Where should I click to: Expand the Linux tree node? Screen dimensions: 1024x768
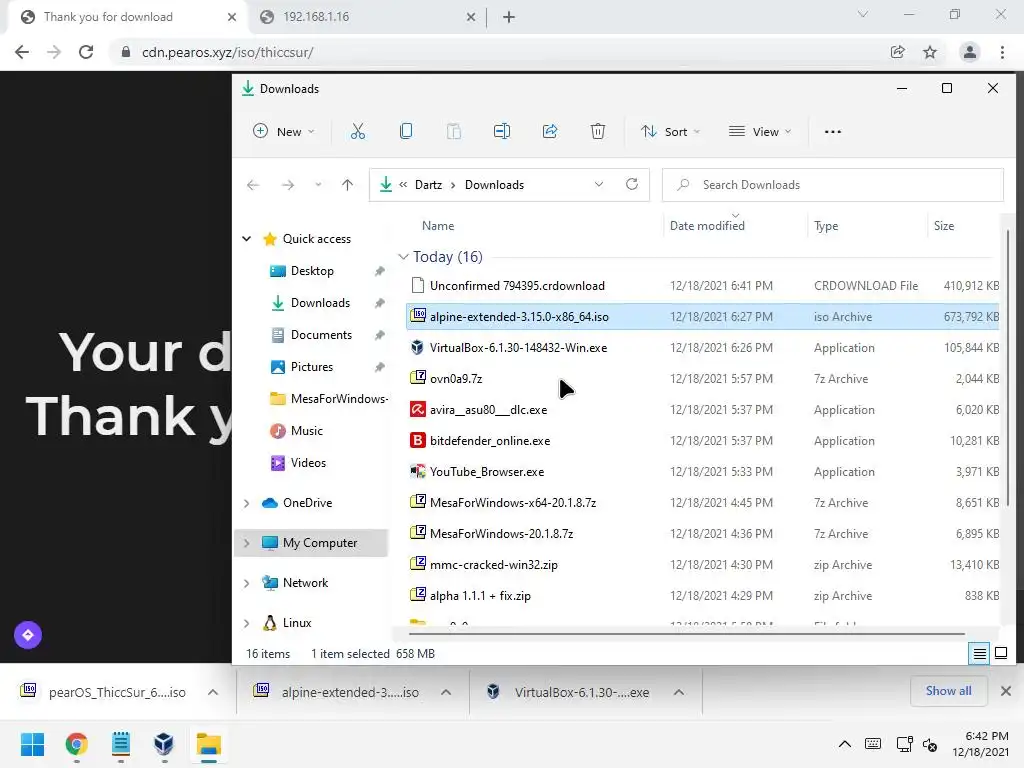pos(246,623)
